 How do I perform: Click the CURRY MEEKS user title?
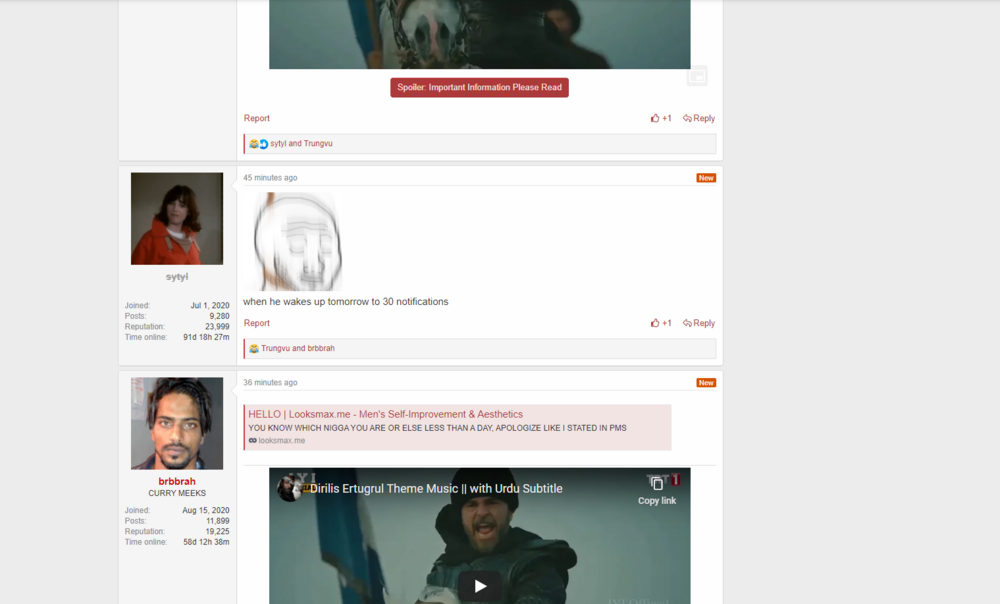pos(177,493)
